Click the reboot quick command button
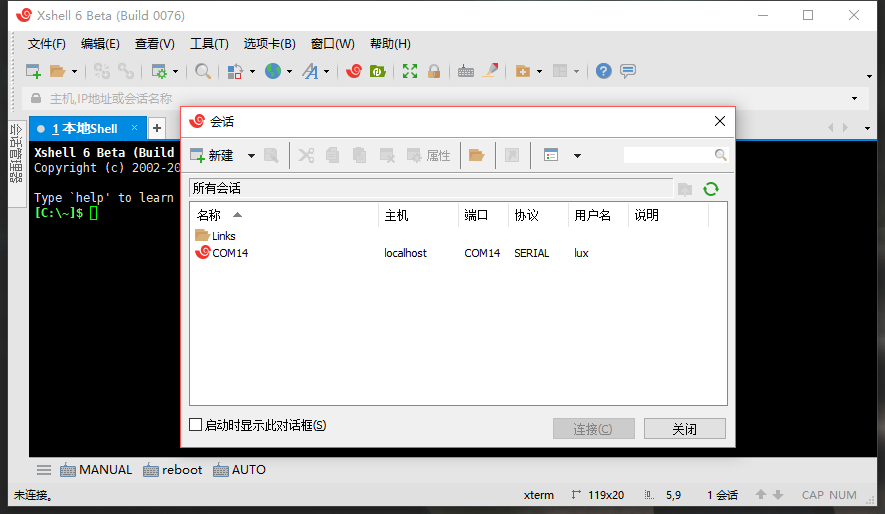885x514 pixels. [173, 470]
